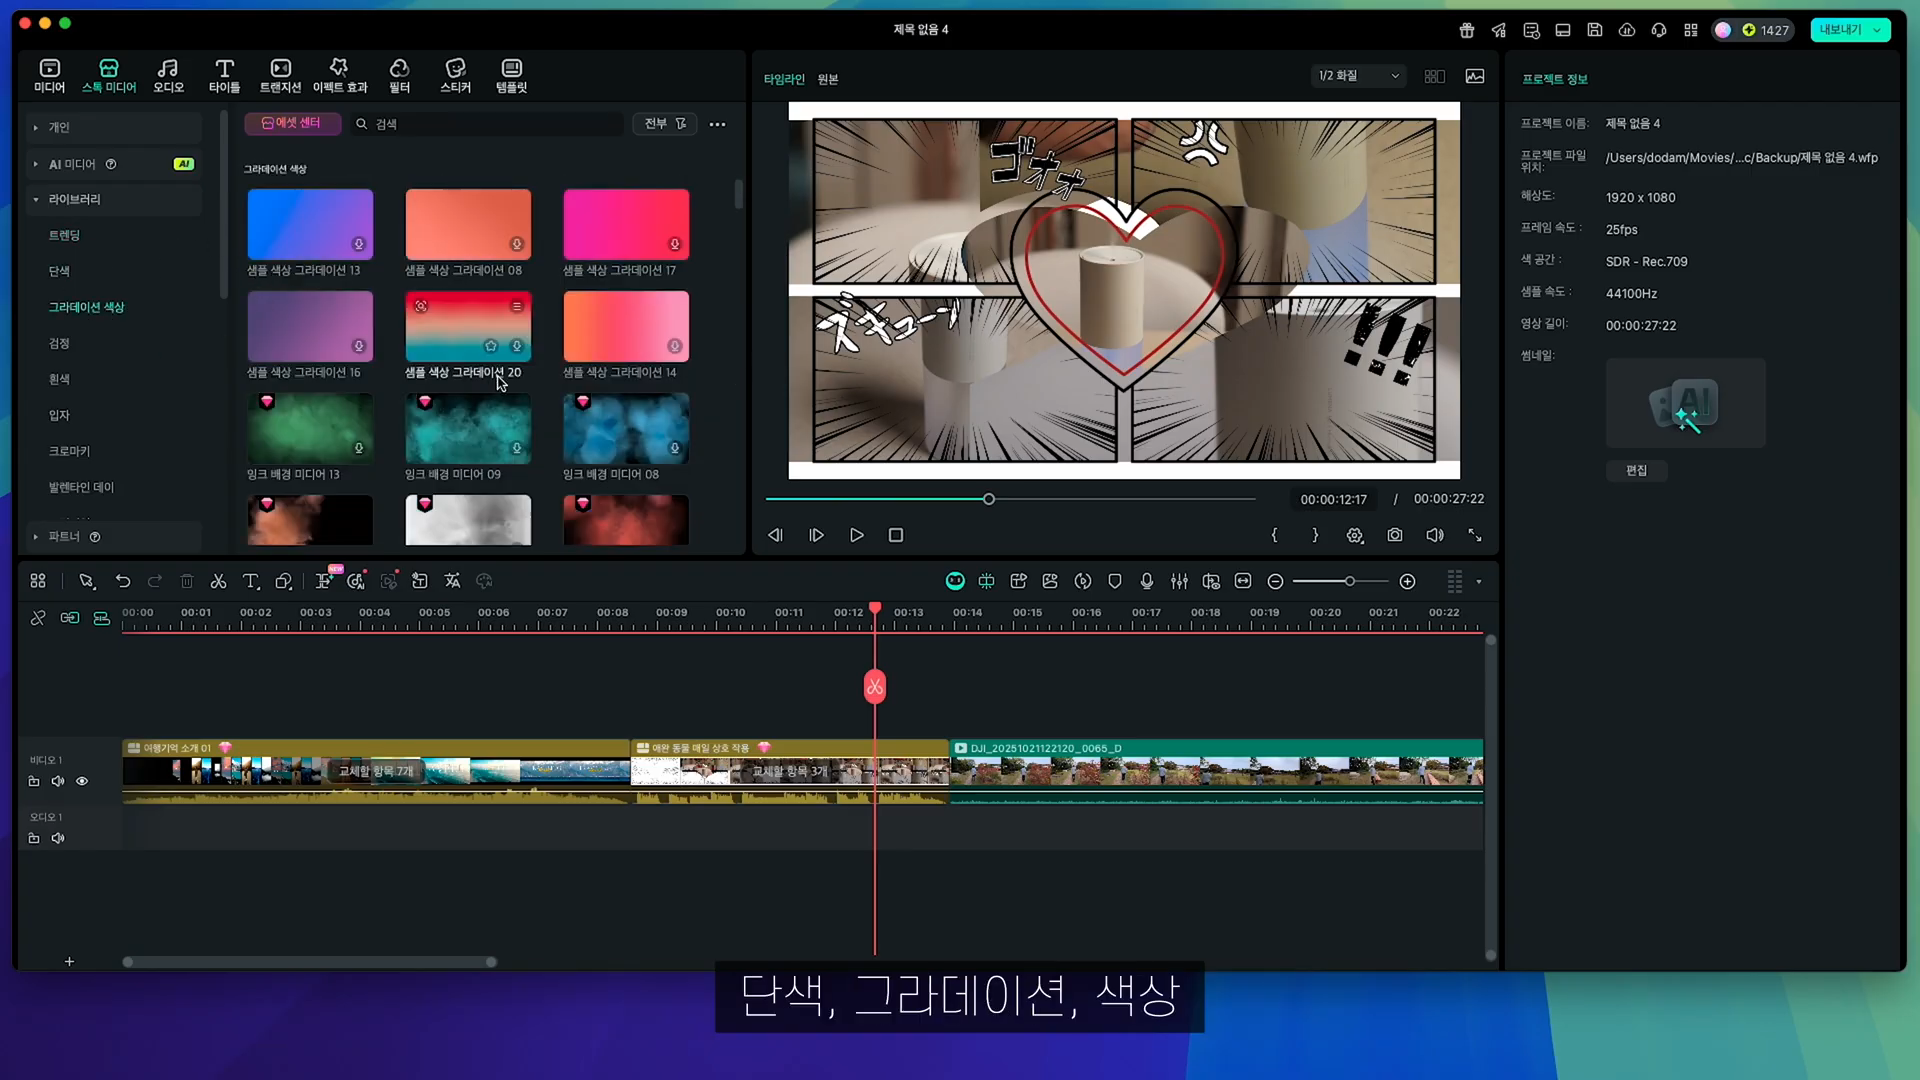Open the 트랜지션 tab
1920x1080 pixels.
point(280,75)
